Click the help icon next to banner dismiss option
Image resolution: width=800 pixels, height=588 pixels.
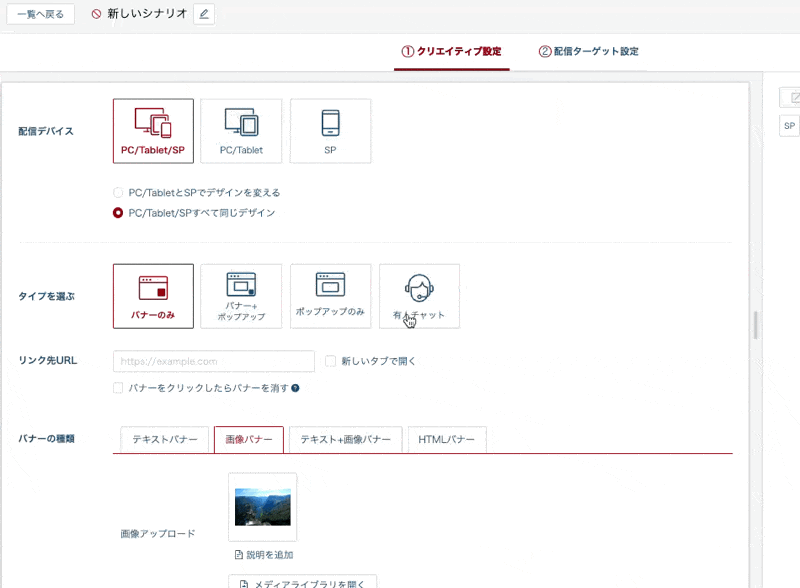(x=295, y=388)
